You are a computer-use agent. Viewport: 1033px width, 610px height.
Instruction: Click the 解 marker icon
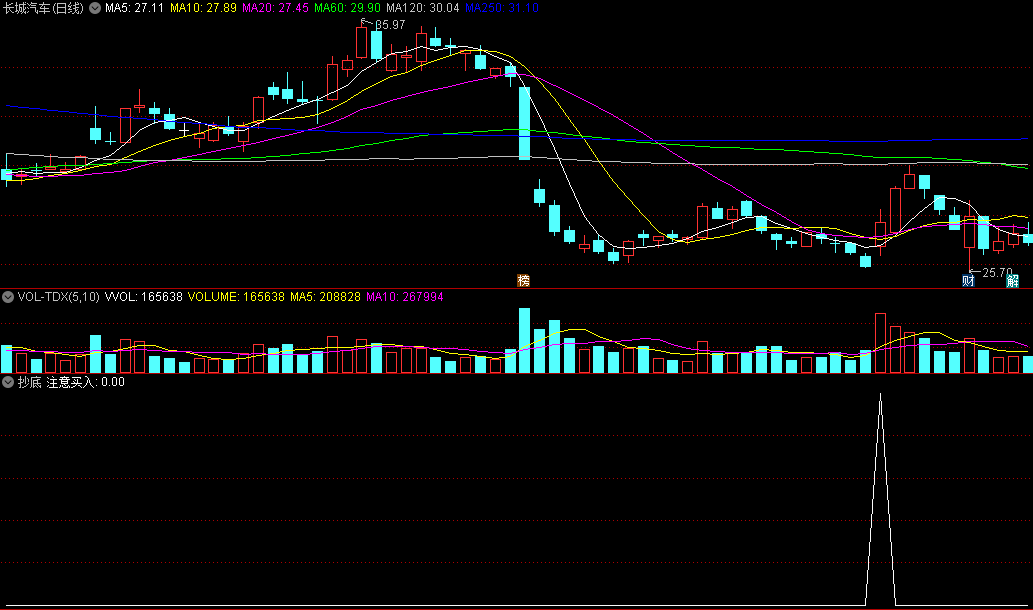[1013, 281]
